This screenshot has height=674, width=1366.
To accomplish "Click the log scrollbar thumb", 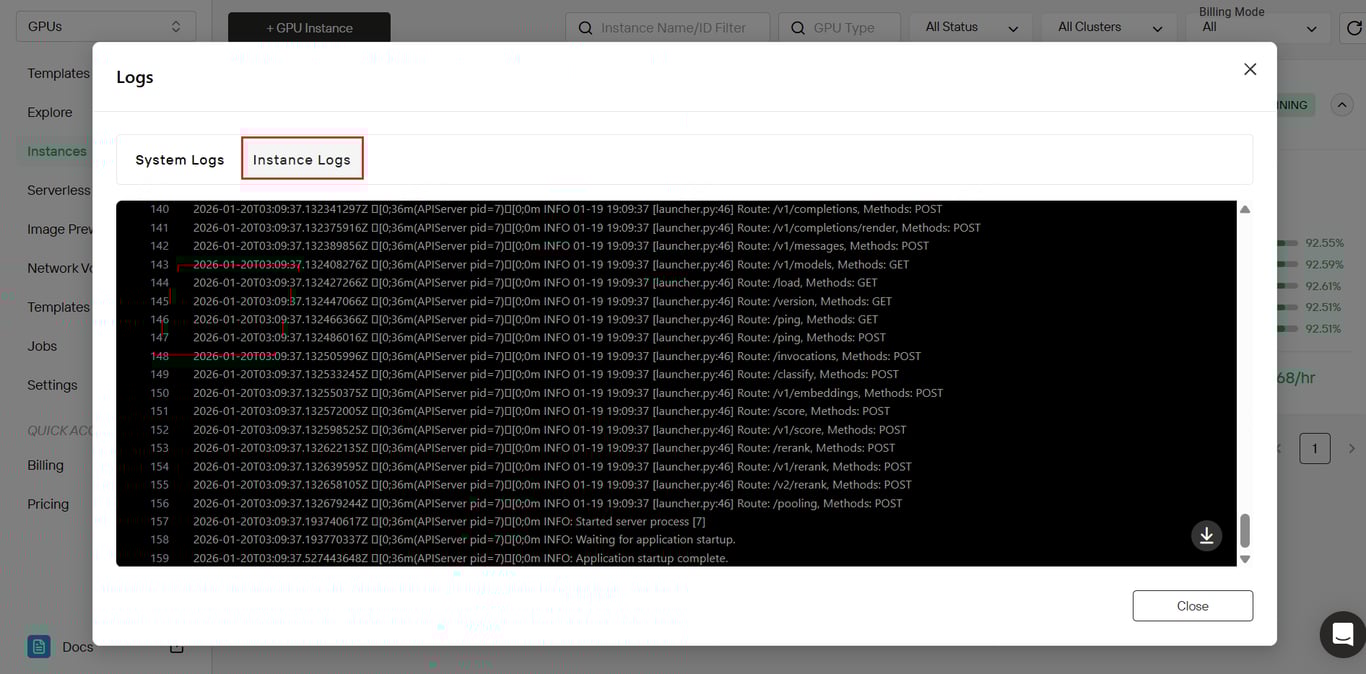I will point(1245,531).
